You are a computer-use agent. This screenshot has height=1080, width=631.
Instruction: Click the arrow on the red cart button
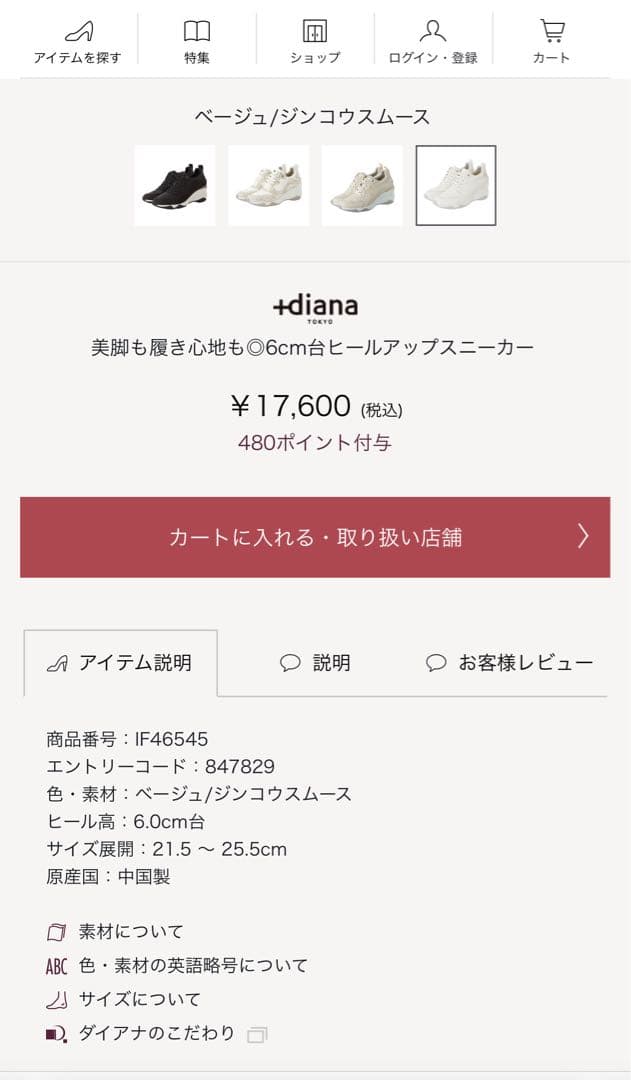[x=583, y=537]
